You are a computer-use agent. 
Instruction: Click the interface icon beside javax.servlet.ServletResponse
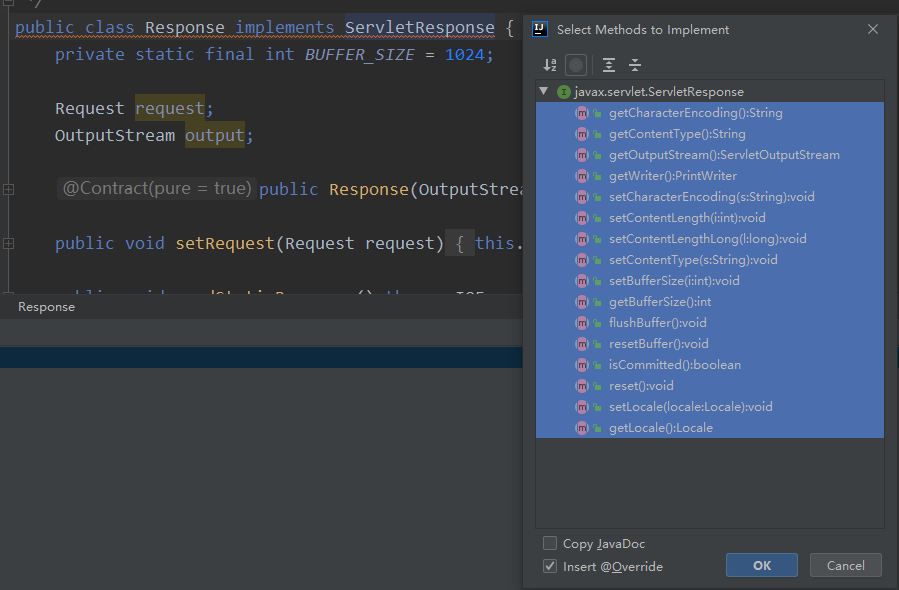tap(564, 92)
